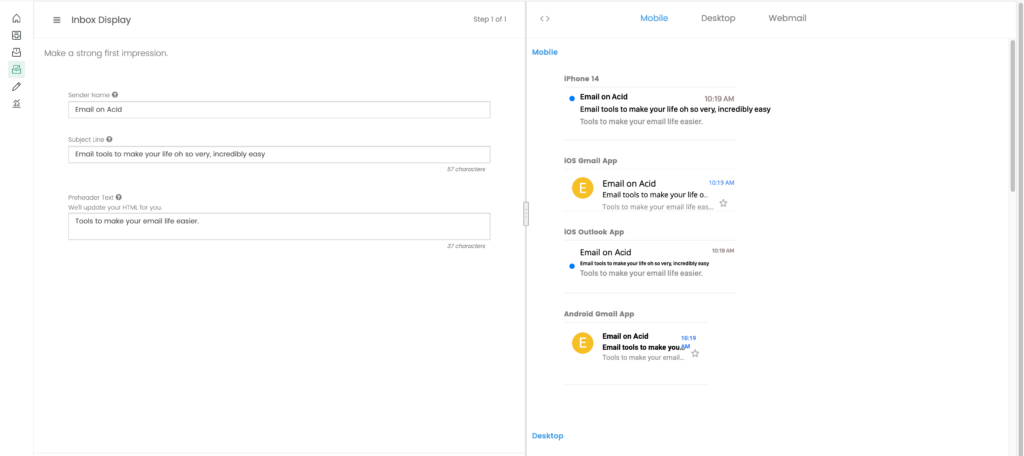This screenshot has height=456, width=1024.
Task: Star the Android Gmail App preview email
Action: (695, 353)
